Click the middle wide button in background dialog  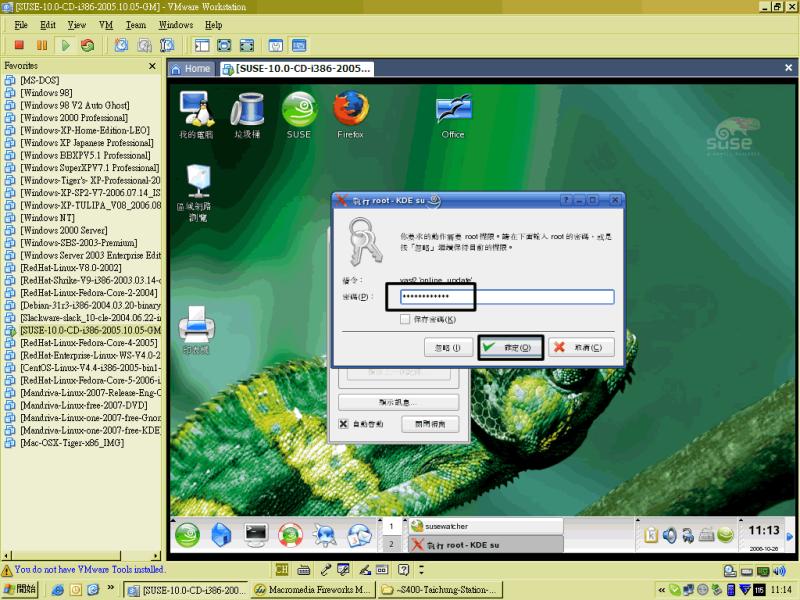[x=398, y=402]
